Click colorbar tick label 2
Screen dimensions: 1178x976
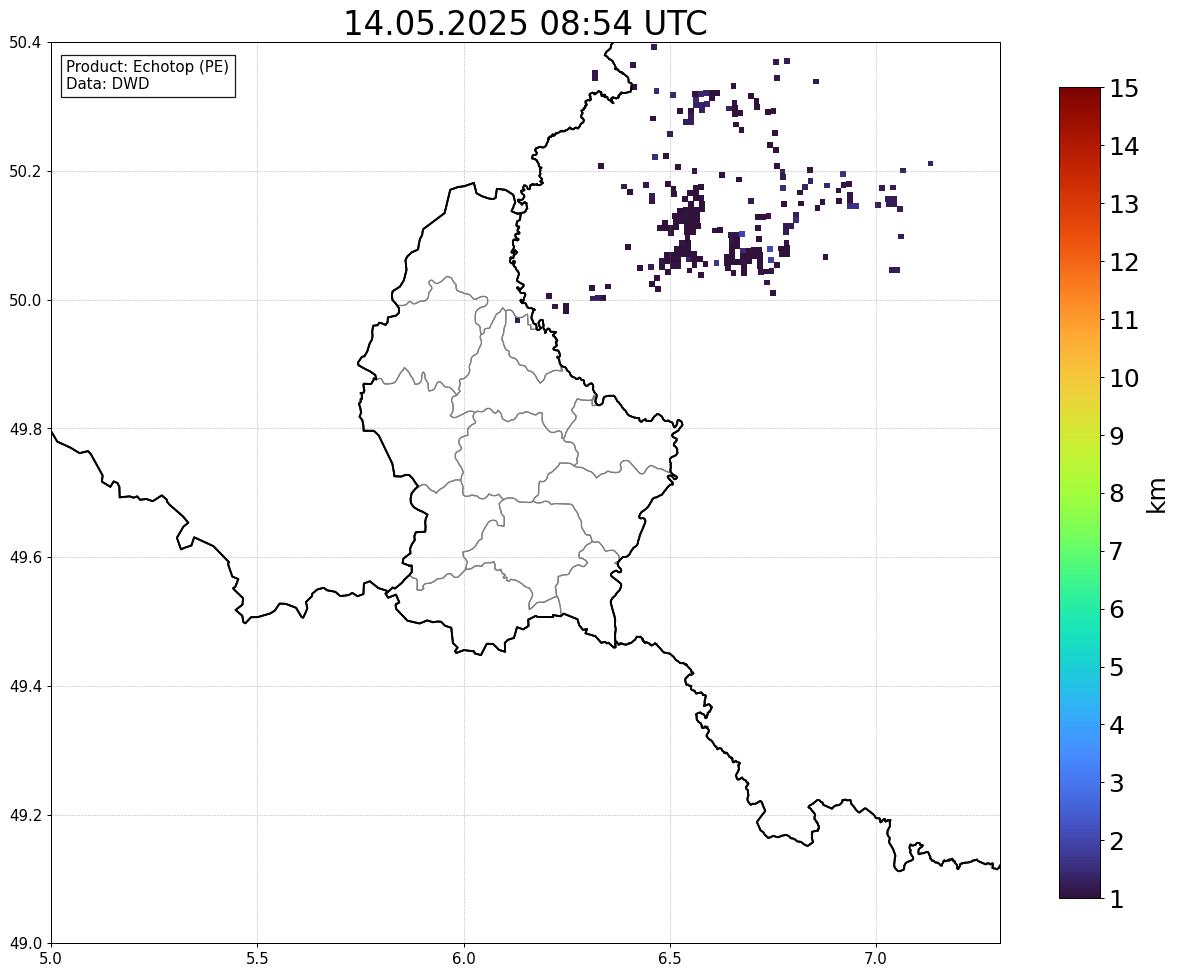1117,841
